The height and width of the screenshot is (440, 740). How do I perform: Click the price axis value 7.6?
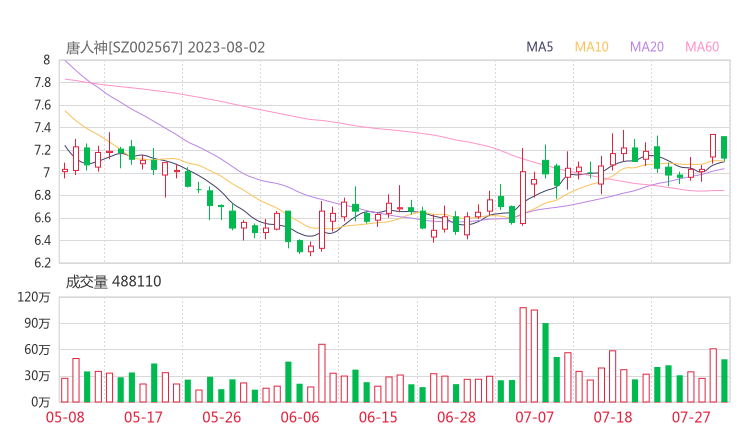[42, 105]
